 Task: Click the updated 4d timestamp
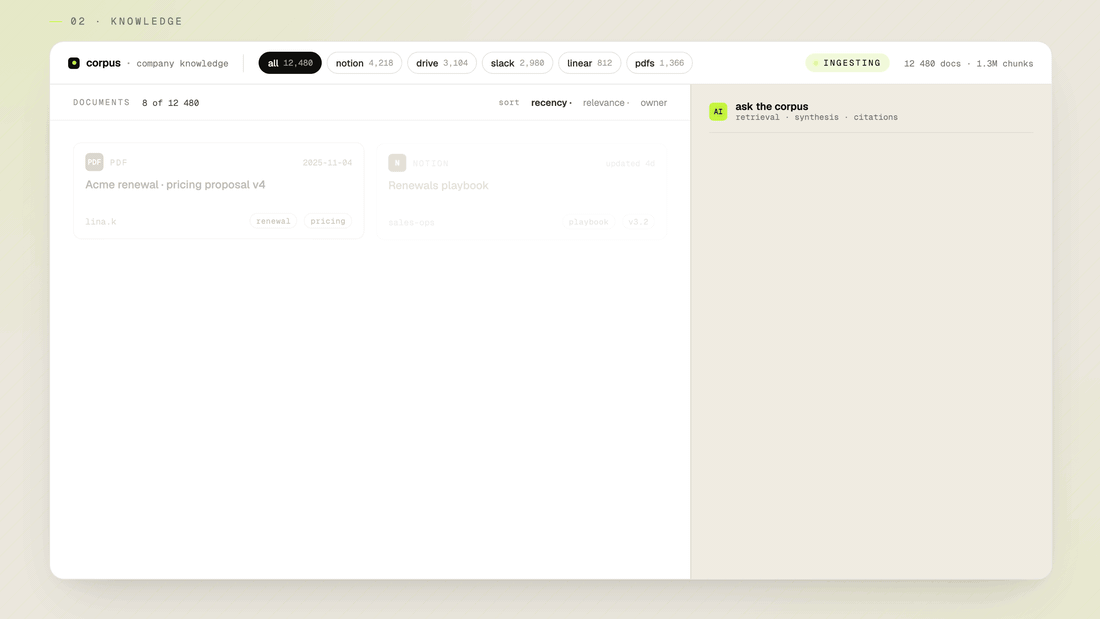pyautogui.click(x=630, y=164)
